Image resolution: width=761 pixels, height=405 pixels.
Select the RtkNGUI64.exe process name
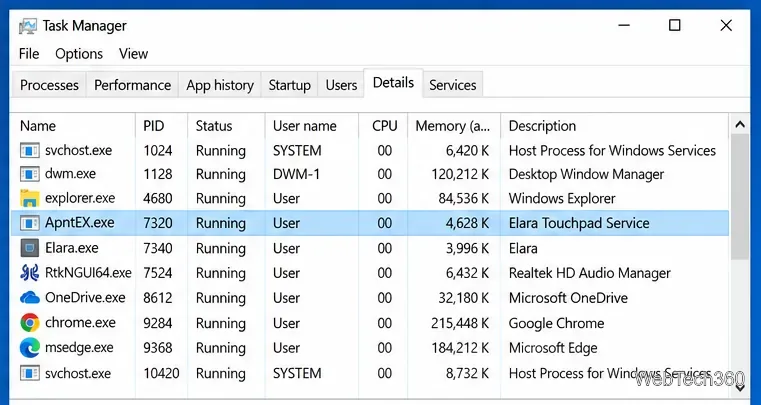[x=88, y=273]
